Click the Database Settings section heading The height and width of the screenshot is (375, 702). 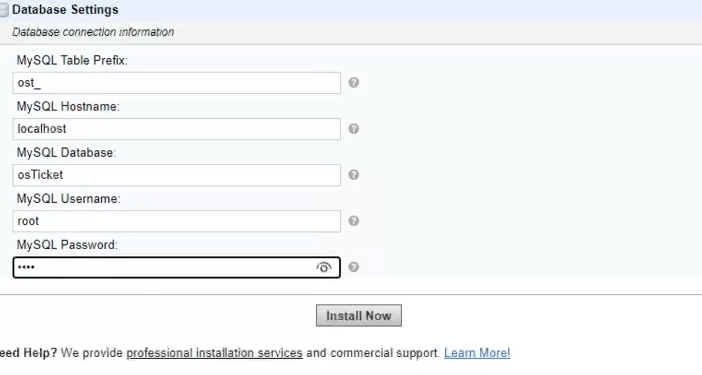65,10
